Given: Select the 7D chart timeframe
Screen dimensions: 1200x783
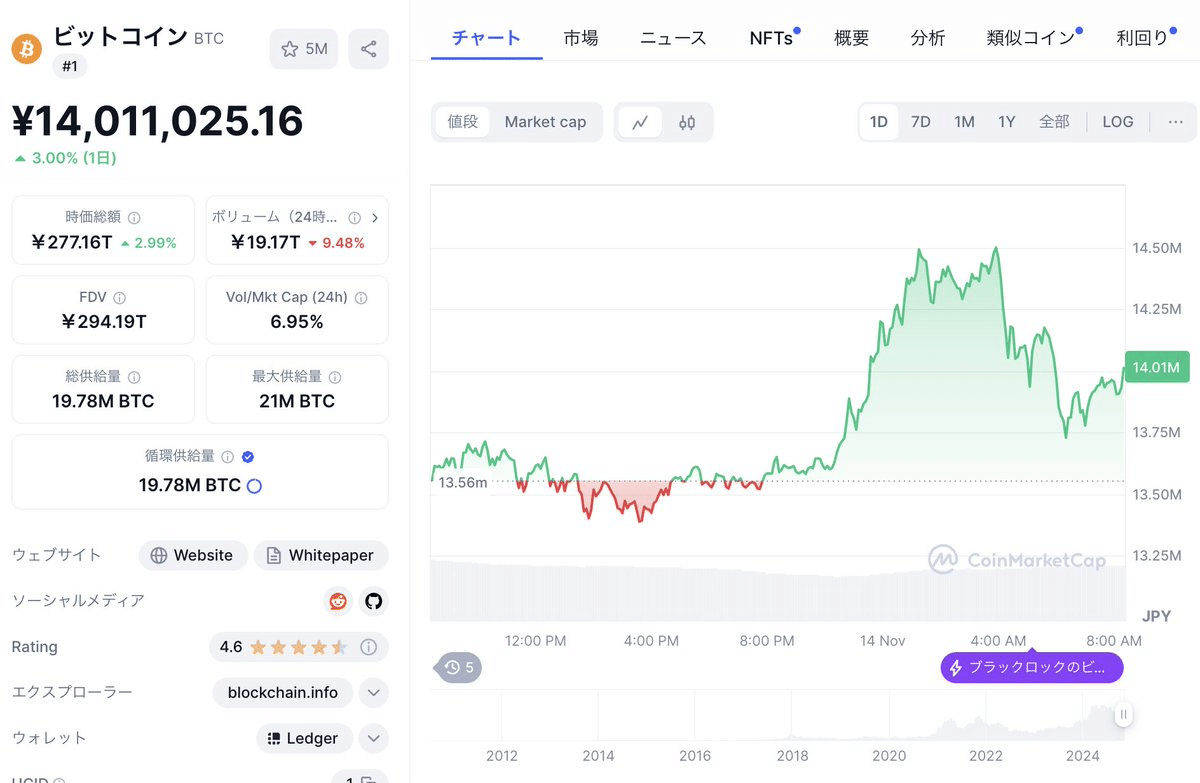Looking at the screenshot, I should tap(920, 121).
